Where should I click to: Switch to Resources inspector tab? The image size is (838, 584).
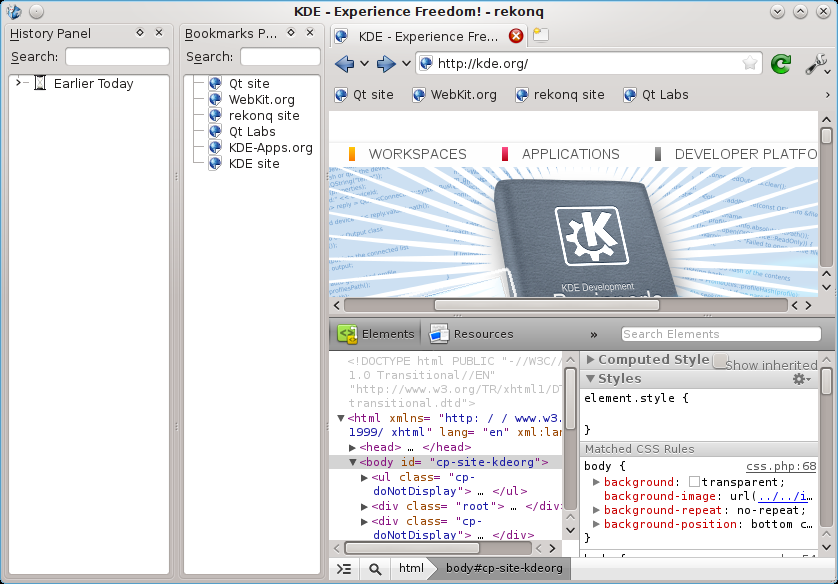click(x=471, y=334)
